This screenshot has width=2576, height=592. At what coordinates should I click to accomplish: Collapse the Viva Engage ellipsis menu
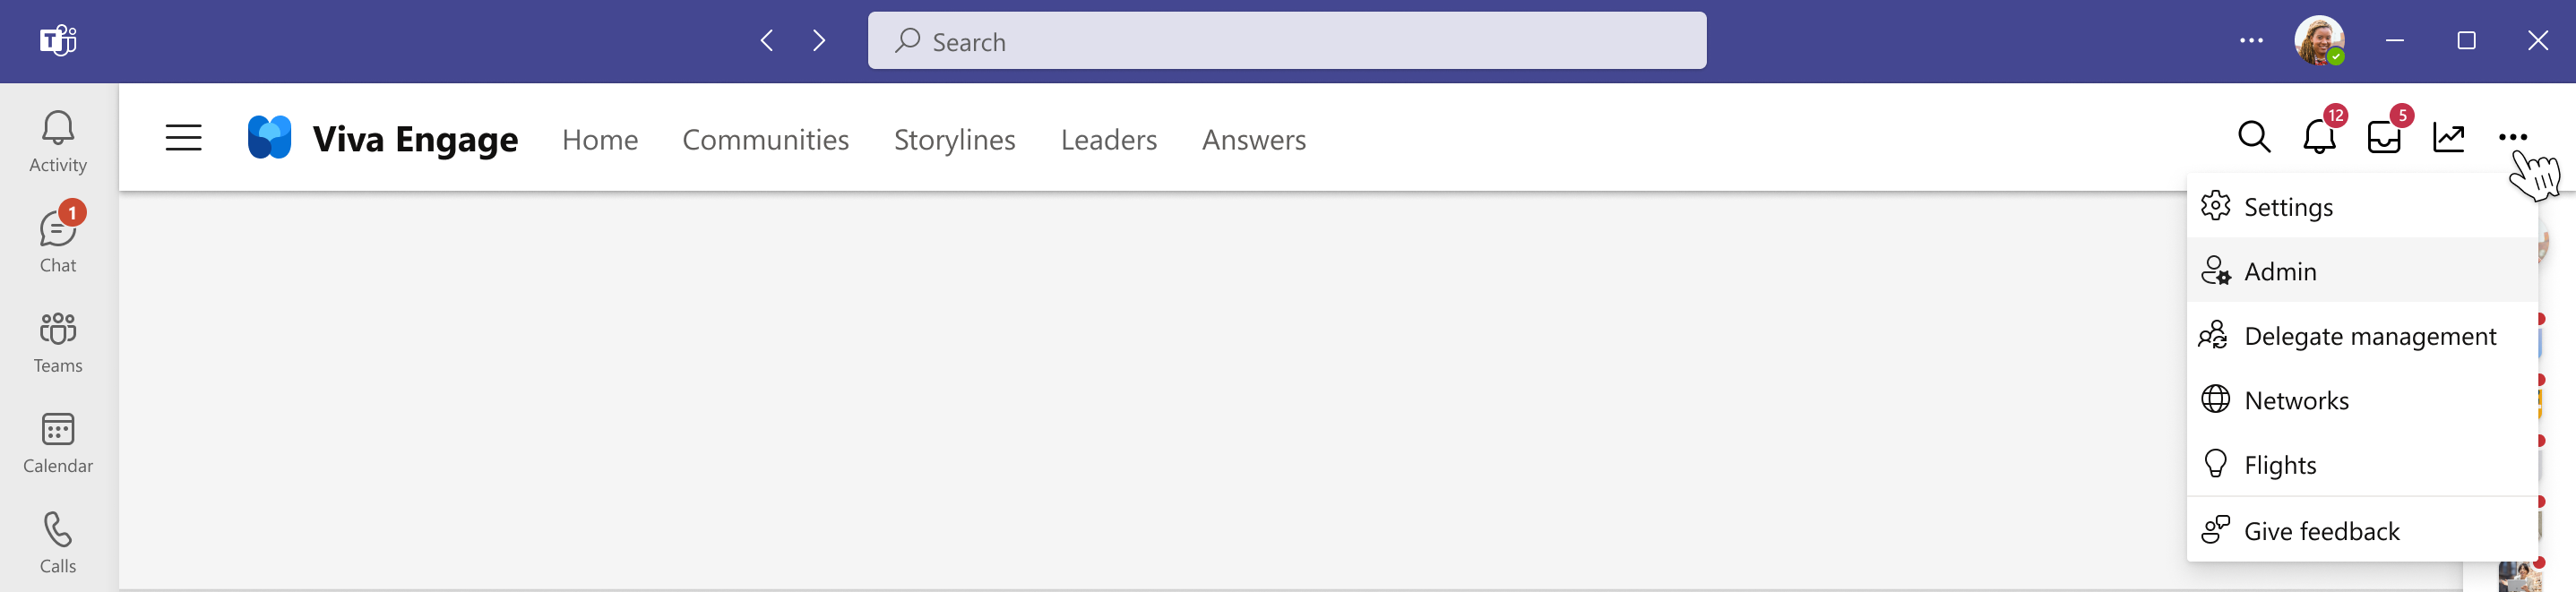(x=2512, y=137)
